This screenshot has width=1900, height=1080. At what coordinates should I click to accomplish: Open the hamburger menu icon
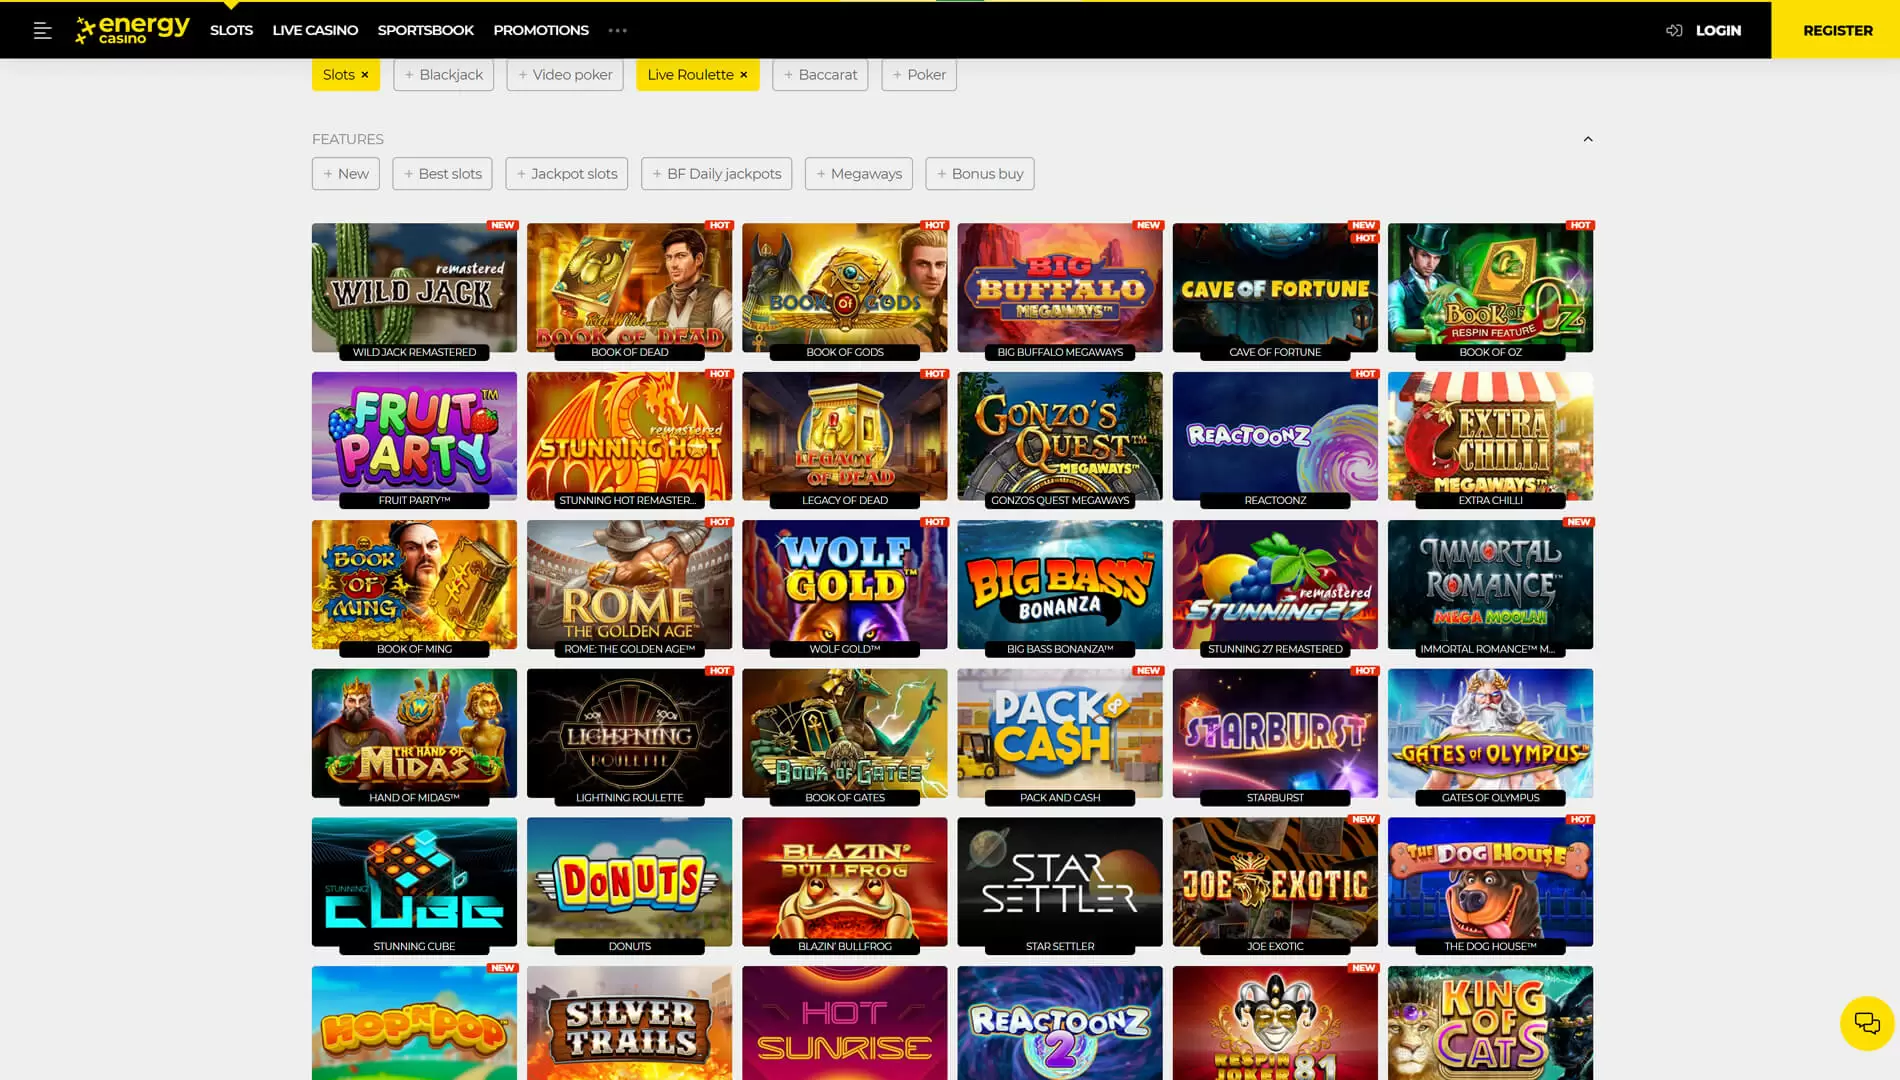(x=42, y=30)
